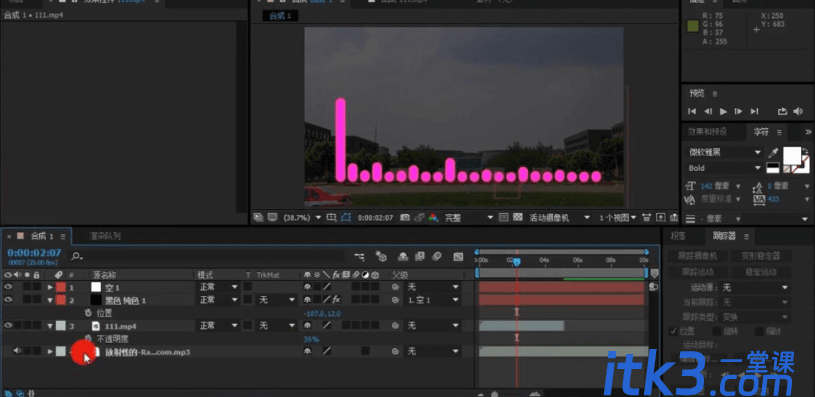Click the white fill color swatch

click(792, 155)
